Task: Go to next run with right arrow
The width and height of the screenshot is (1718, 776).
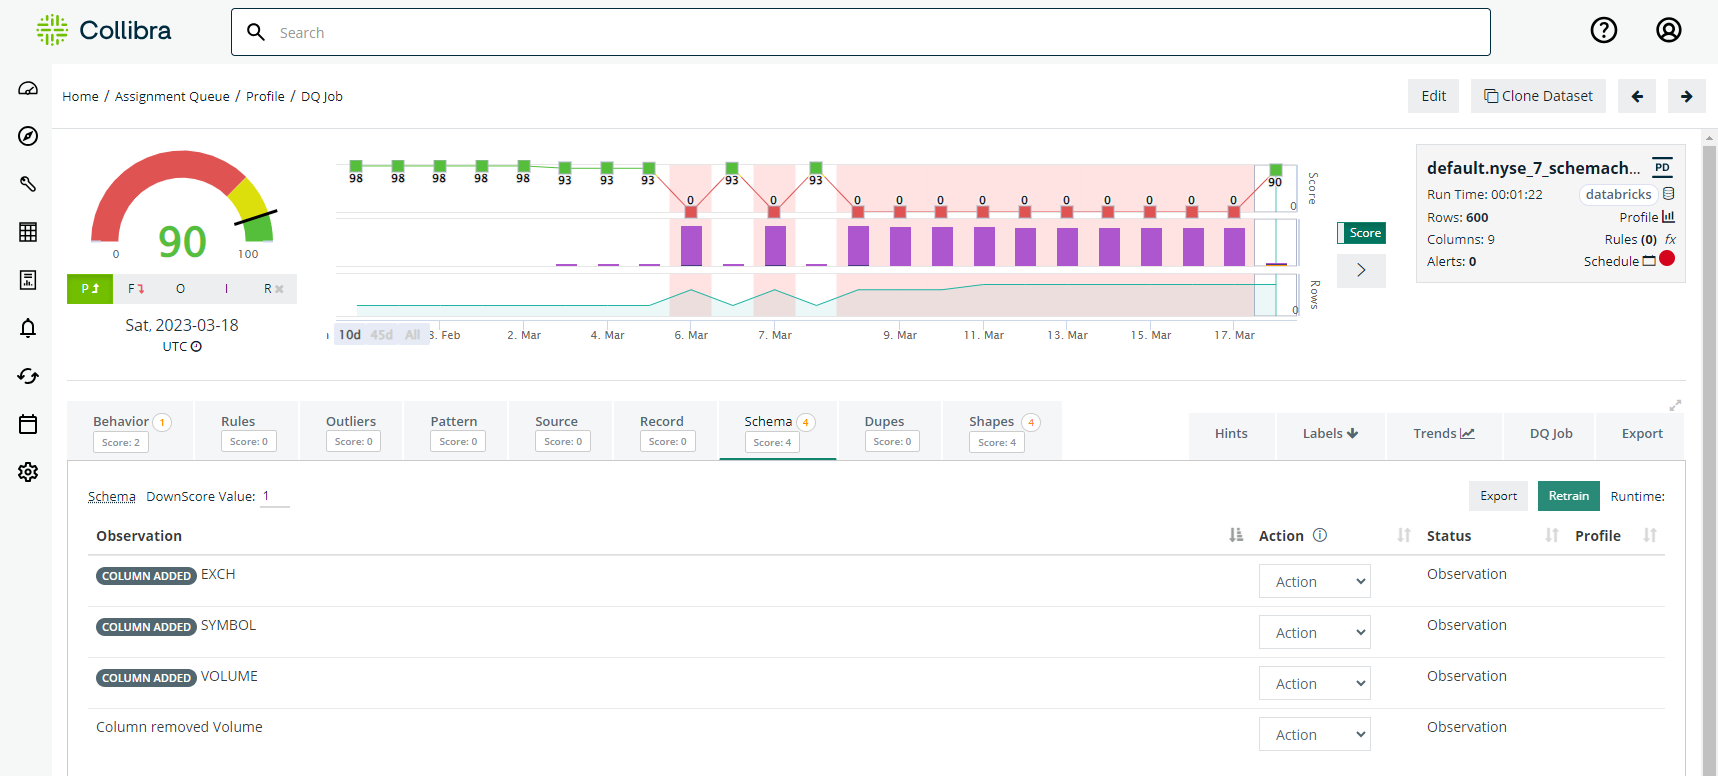Action: (x=1687, y=96)
